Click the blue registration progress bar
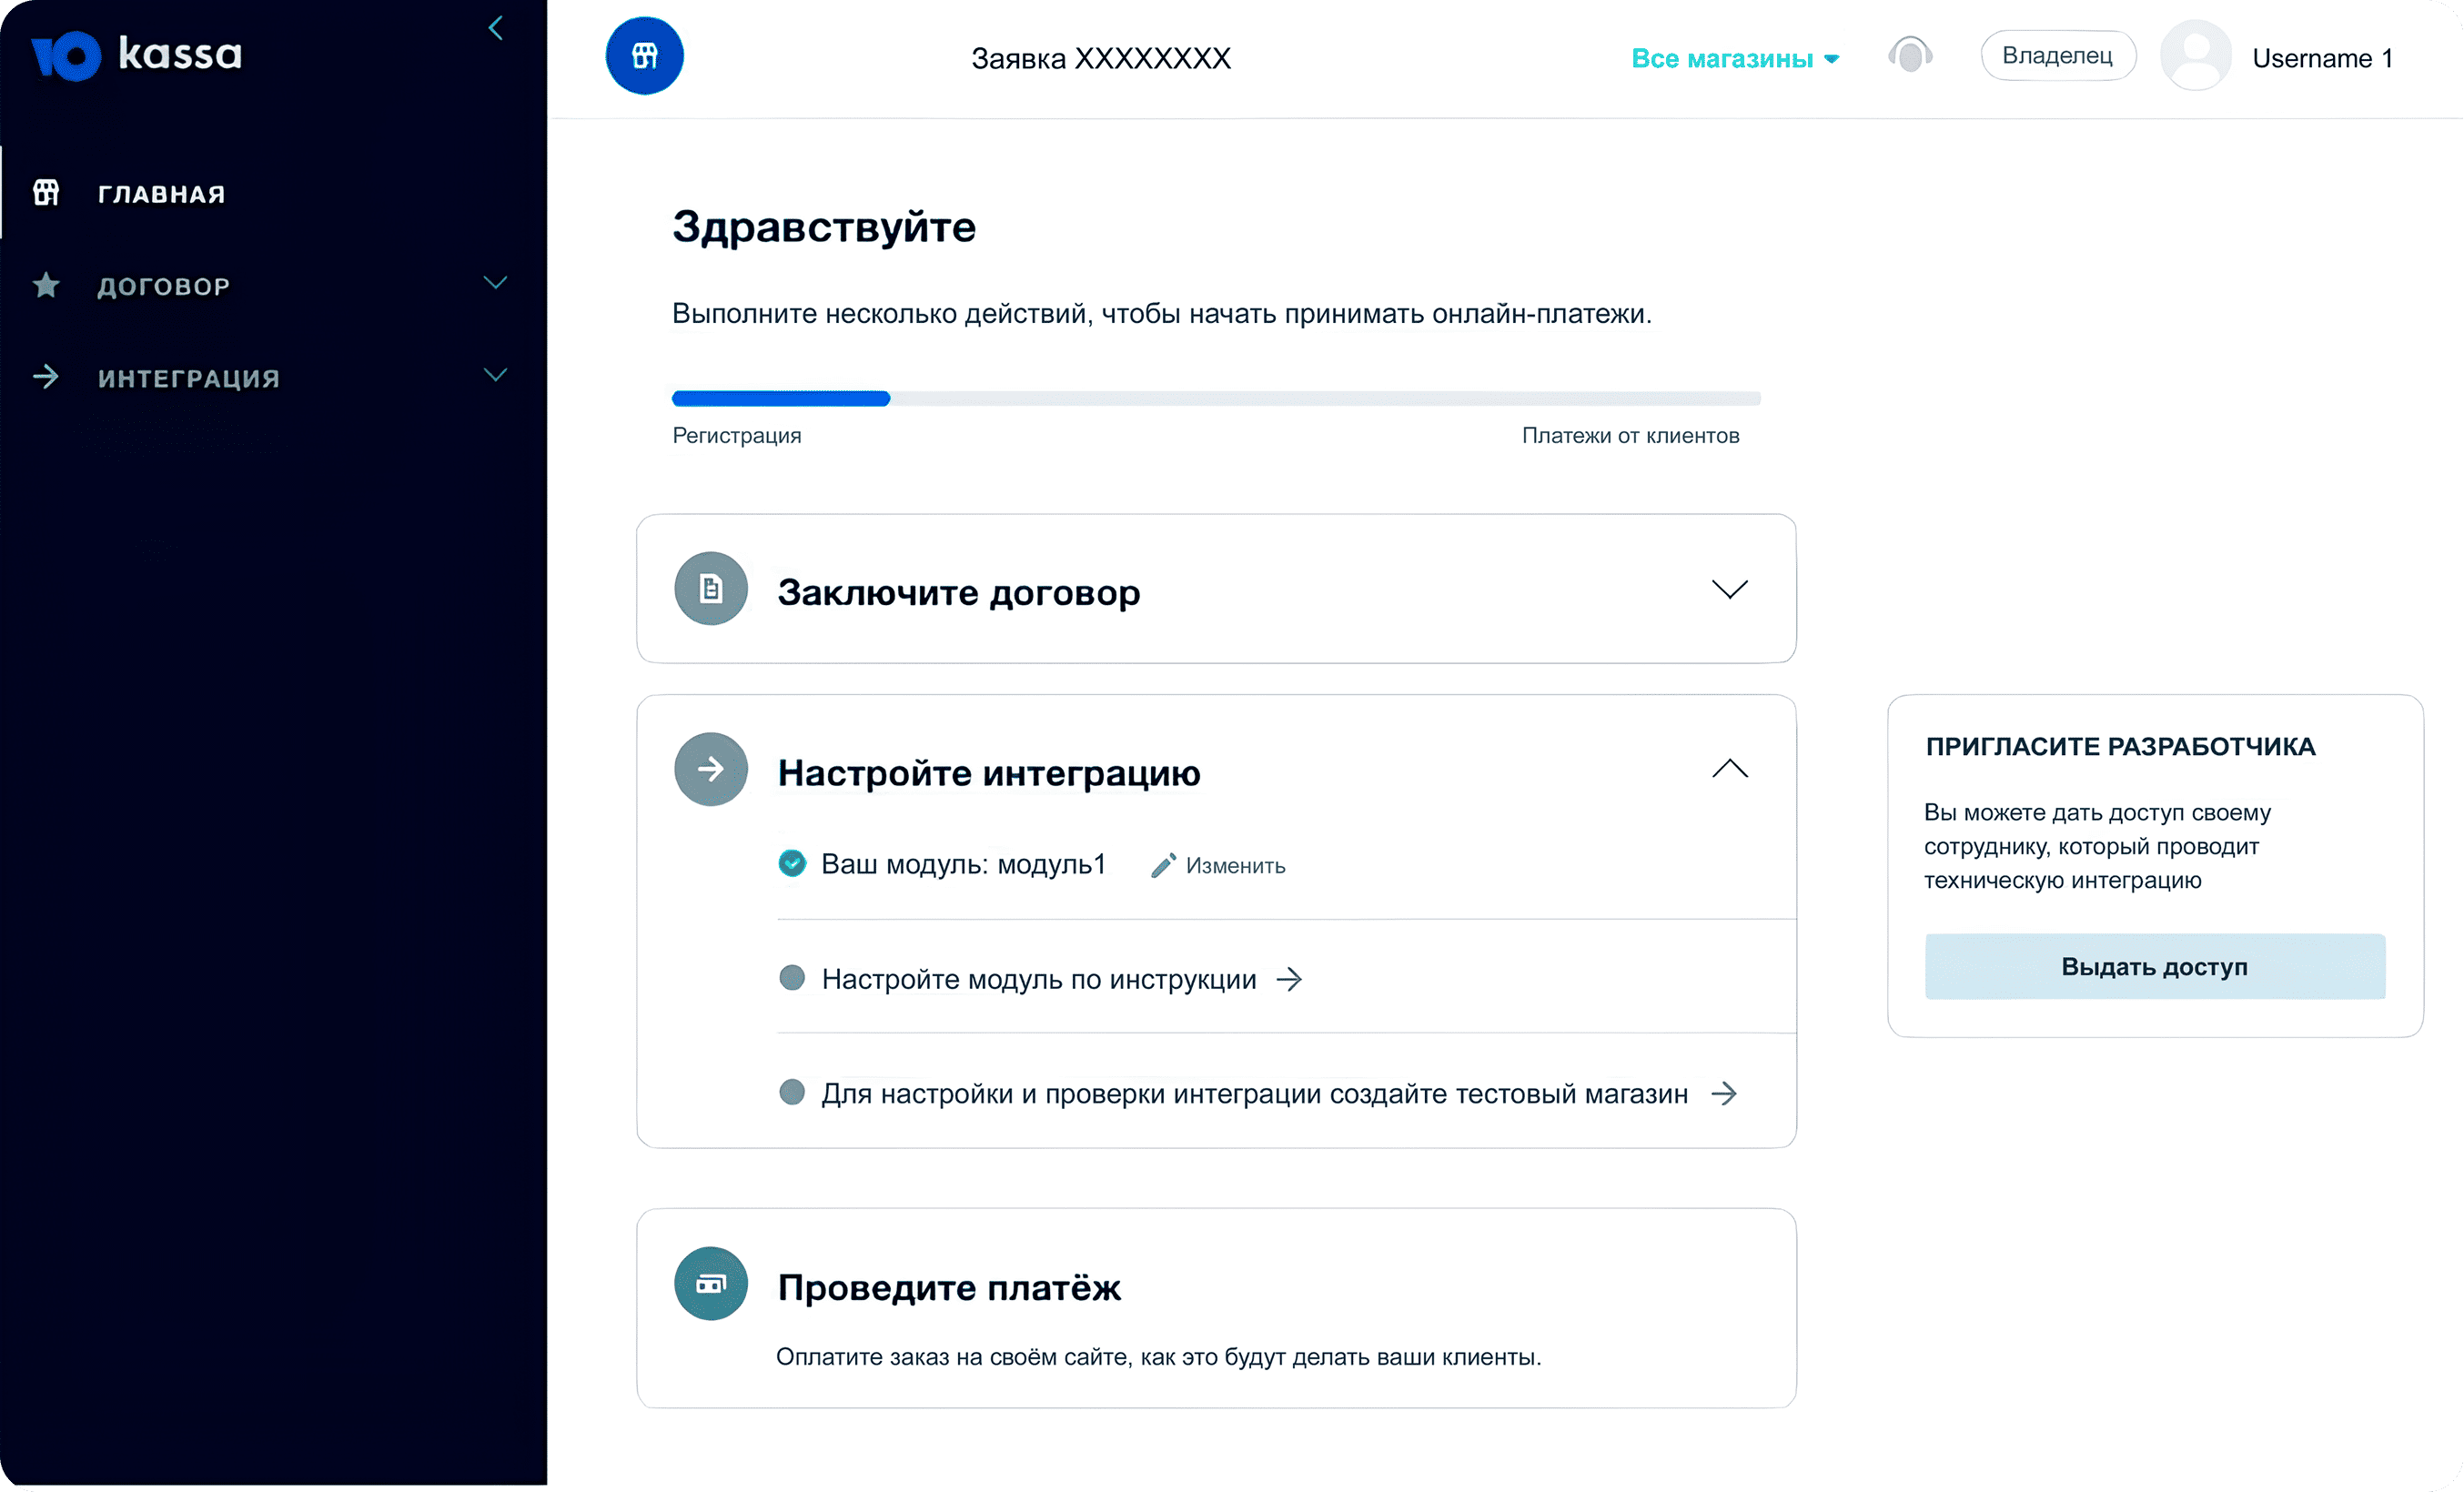The image size is (2464, 1492). click(x=781, y=398)
